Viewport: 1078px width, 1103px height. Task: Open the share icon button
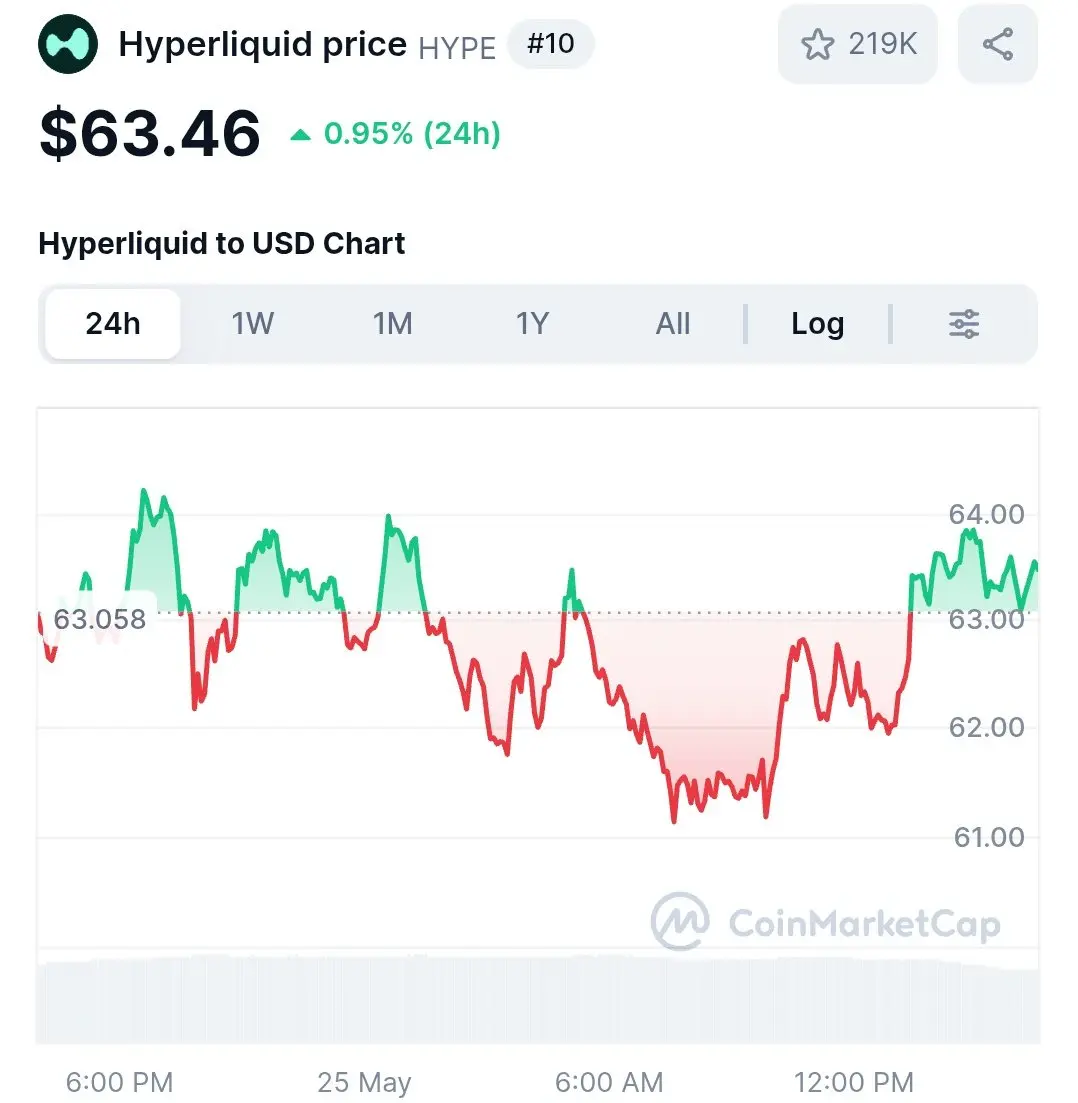[x=998, y=44]
